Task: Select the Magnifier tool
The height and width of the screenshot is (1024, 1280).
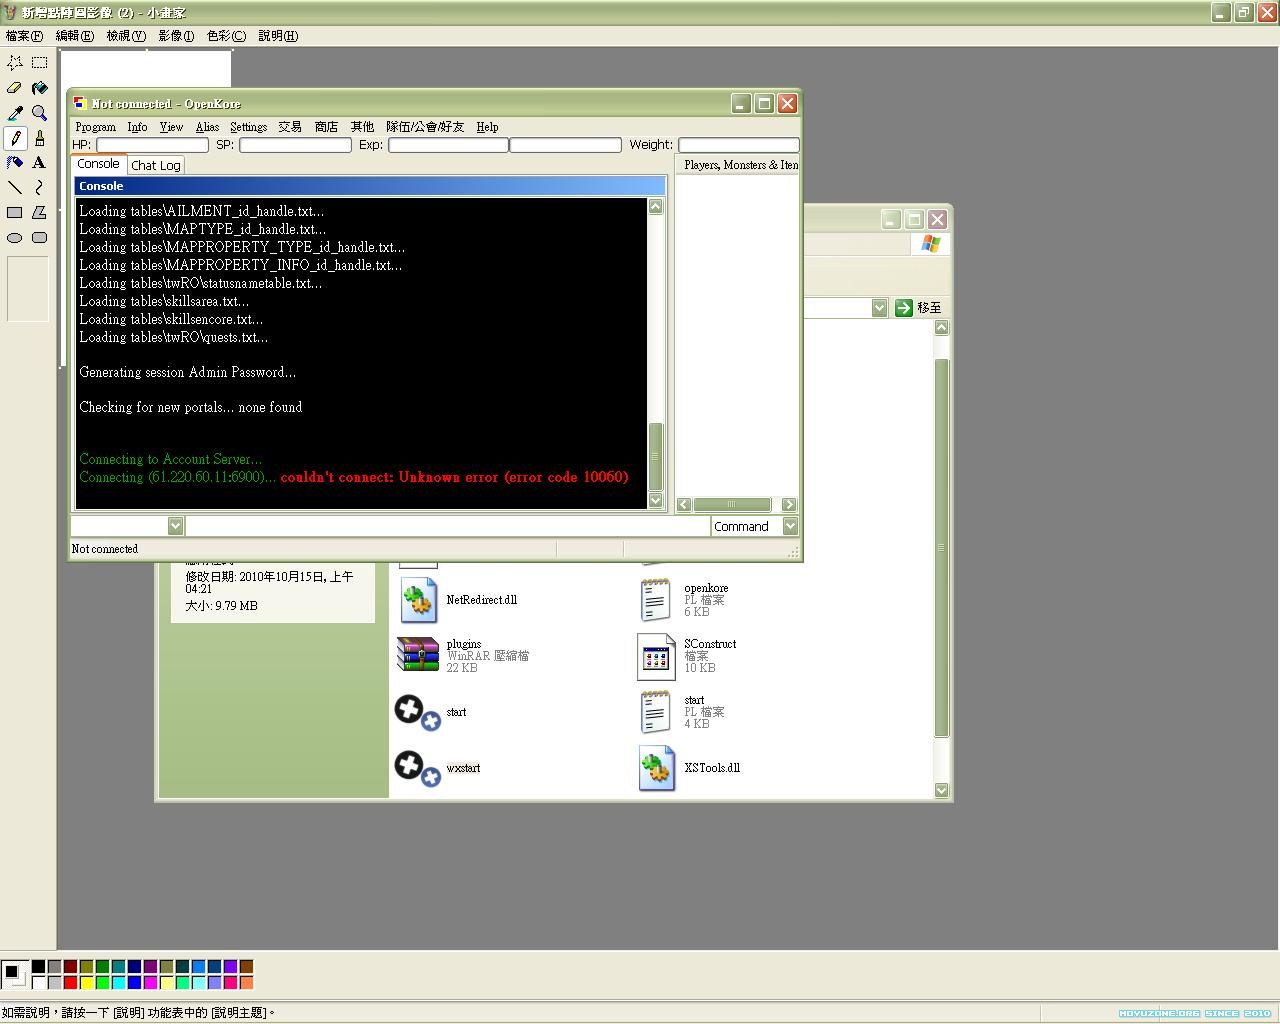Action: tap(39, 113)
